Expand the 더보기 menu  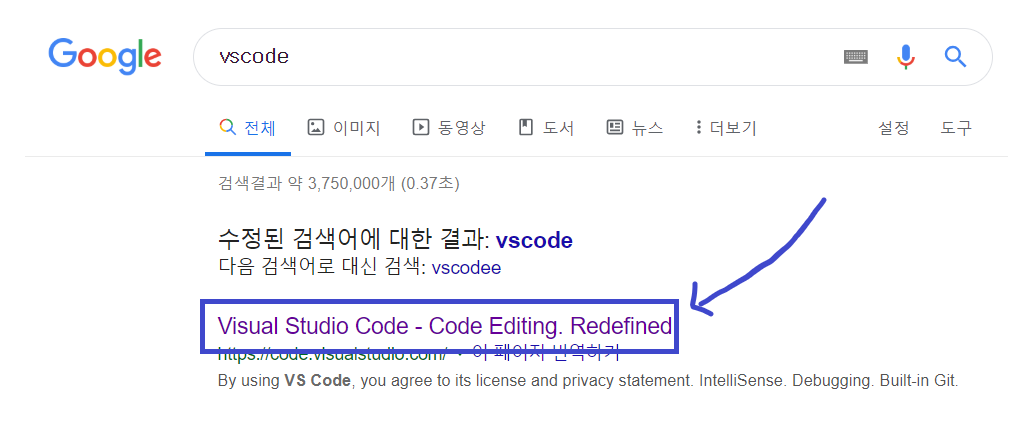coord(726,127)
